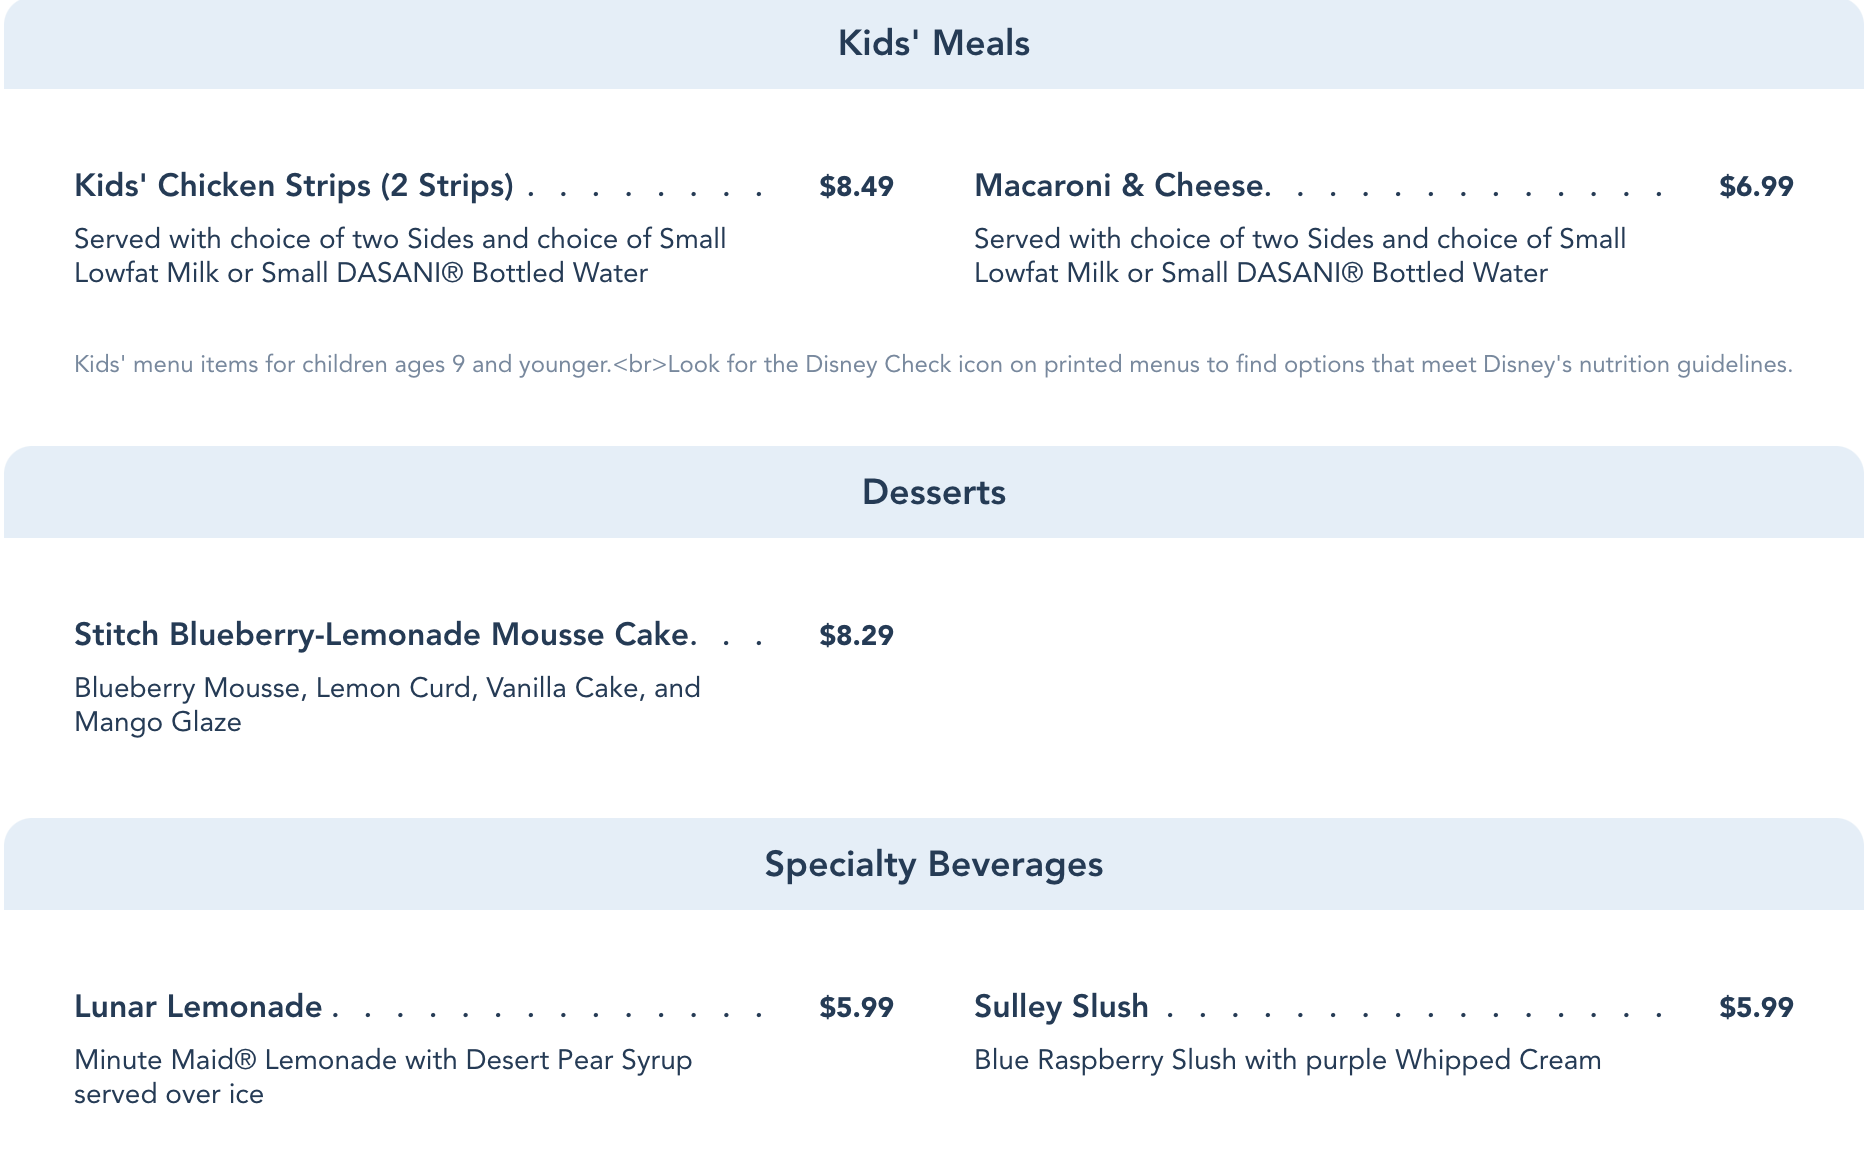Click the $8.29 mousse cake price
This screenshot has height=1172, width=1864.
(856, 636)
